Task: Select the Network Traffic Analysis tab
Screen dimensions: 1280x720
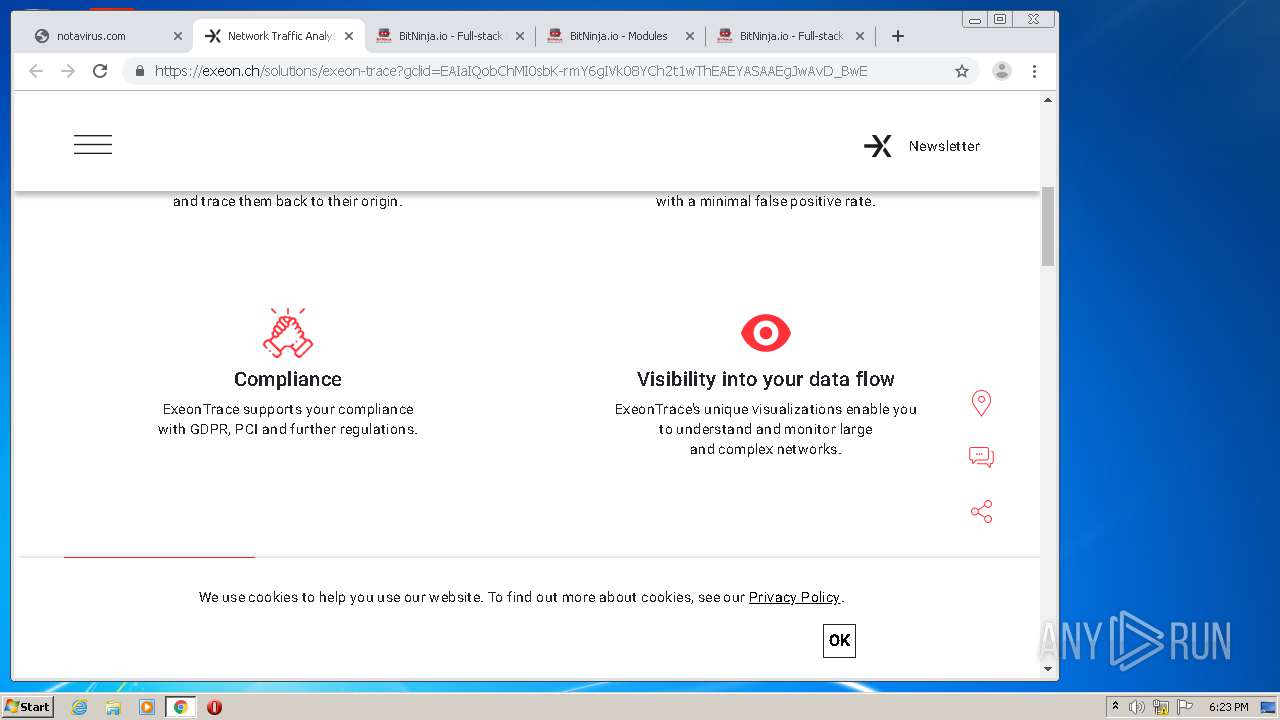Action: tap(280, 36)
